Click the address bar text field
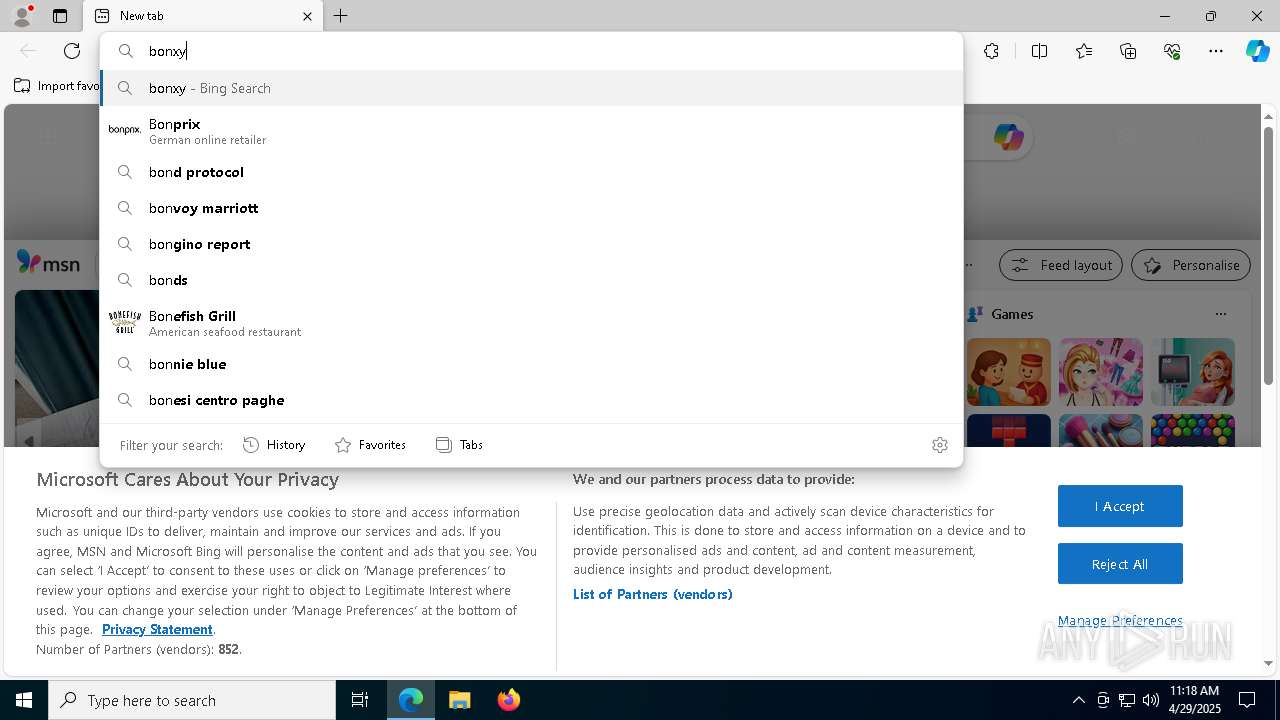The width and height of the screenshot is (1280, 720). coord(531,51)
